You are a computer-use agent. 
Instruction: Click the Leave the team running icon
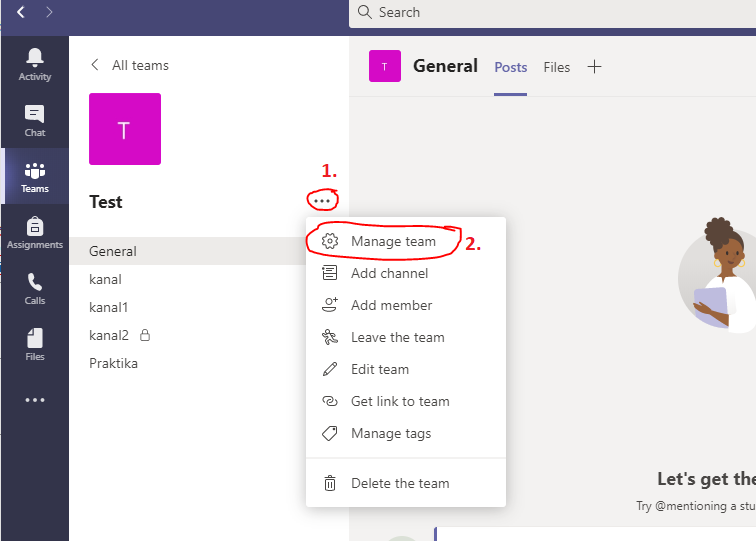coord(330,337)
